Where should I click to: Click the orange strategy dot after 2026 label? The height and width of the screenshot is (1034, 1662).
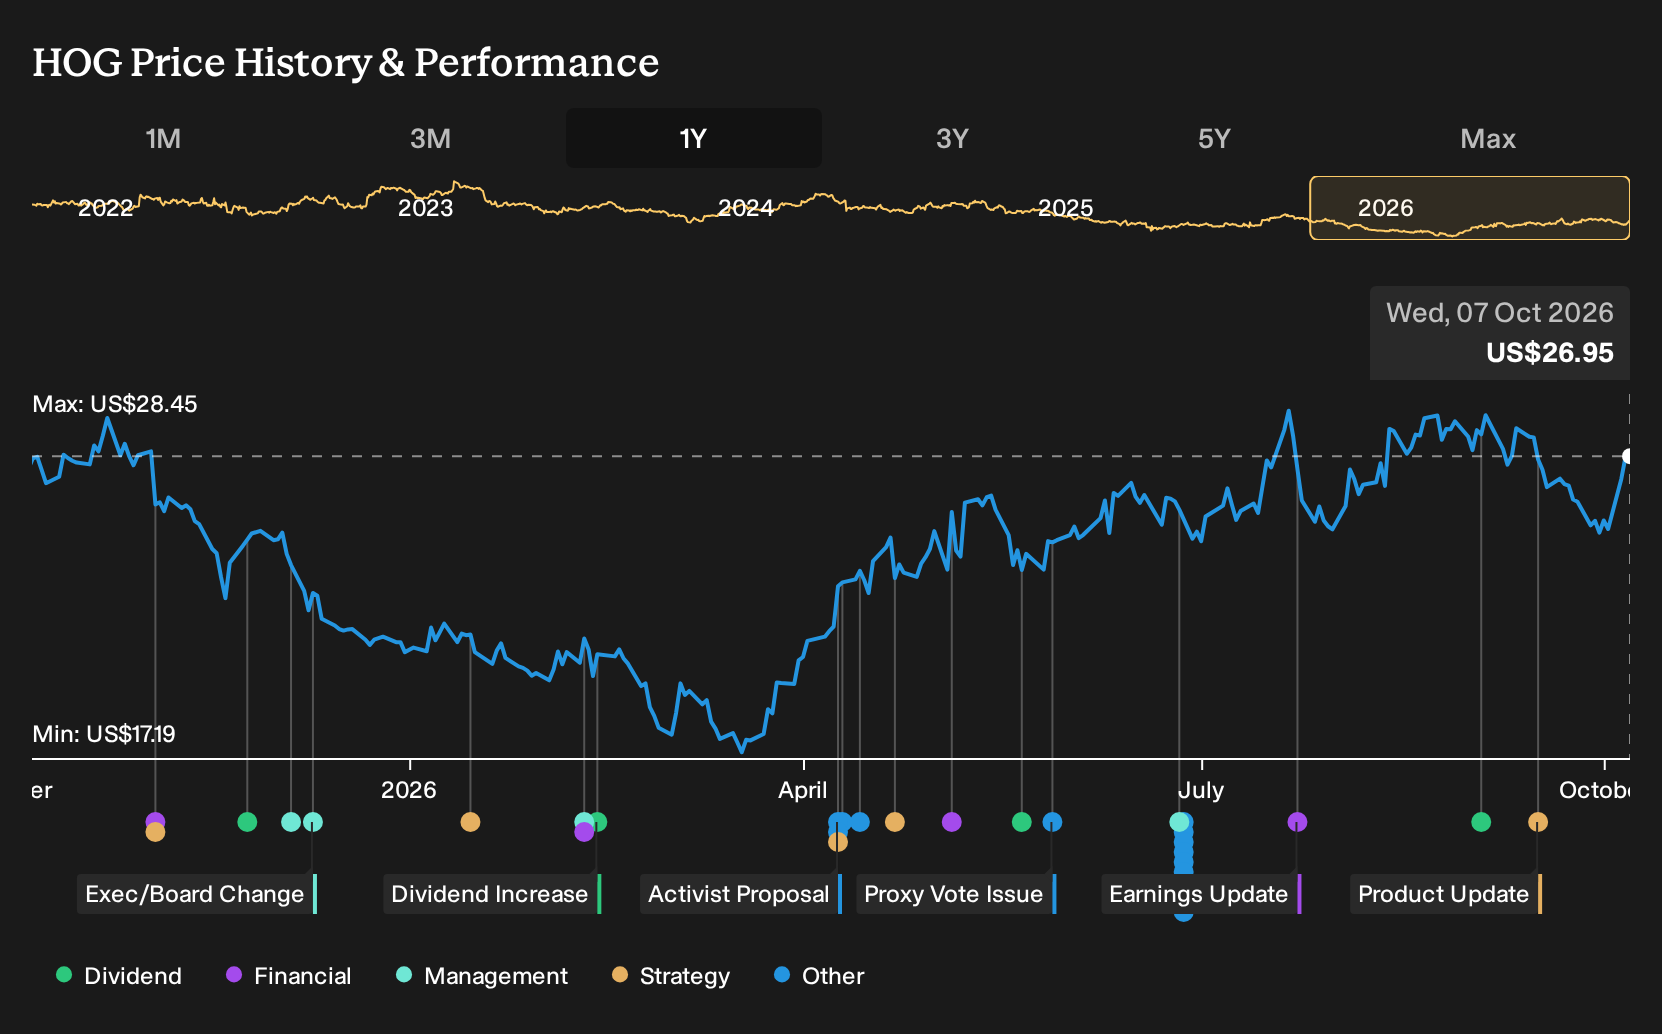click(470, 822)
